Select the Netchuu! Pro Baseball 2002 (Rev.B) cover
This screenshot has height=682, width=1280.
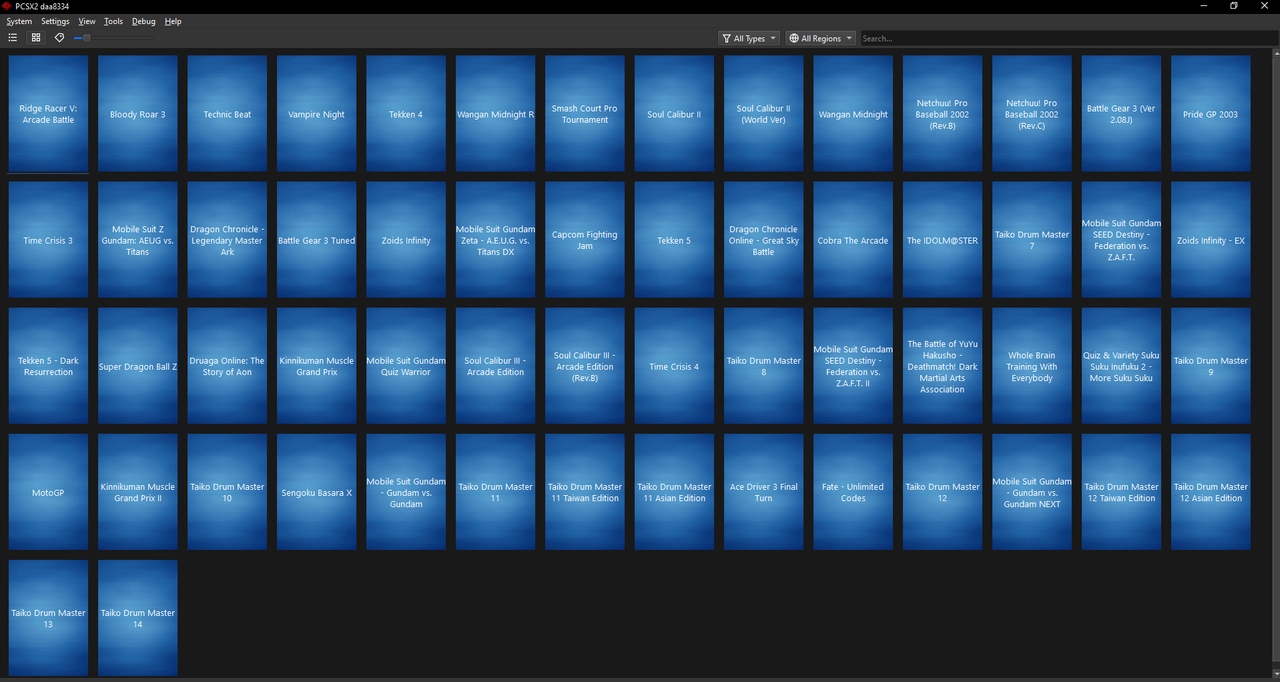(x=943, y=114)
